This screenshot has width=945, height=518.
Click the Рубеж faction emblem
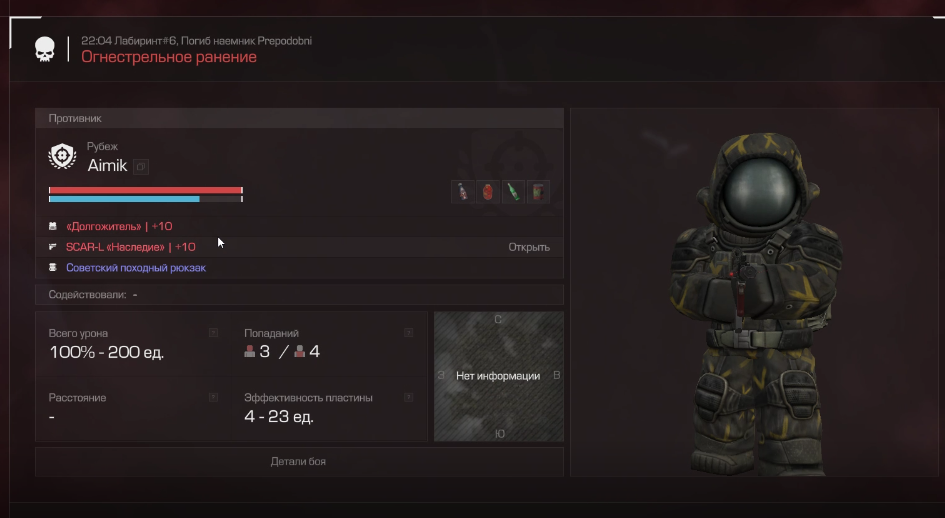tap(62, 156)
